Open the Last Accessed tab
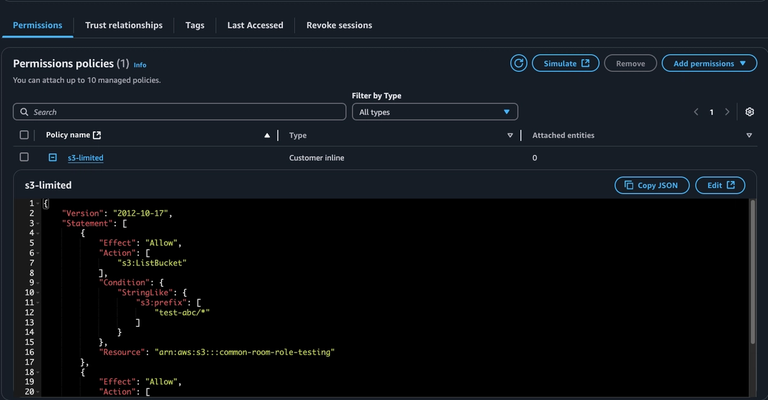768x400 pixels. point(255,25)
